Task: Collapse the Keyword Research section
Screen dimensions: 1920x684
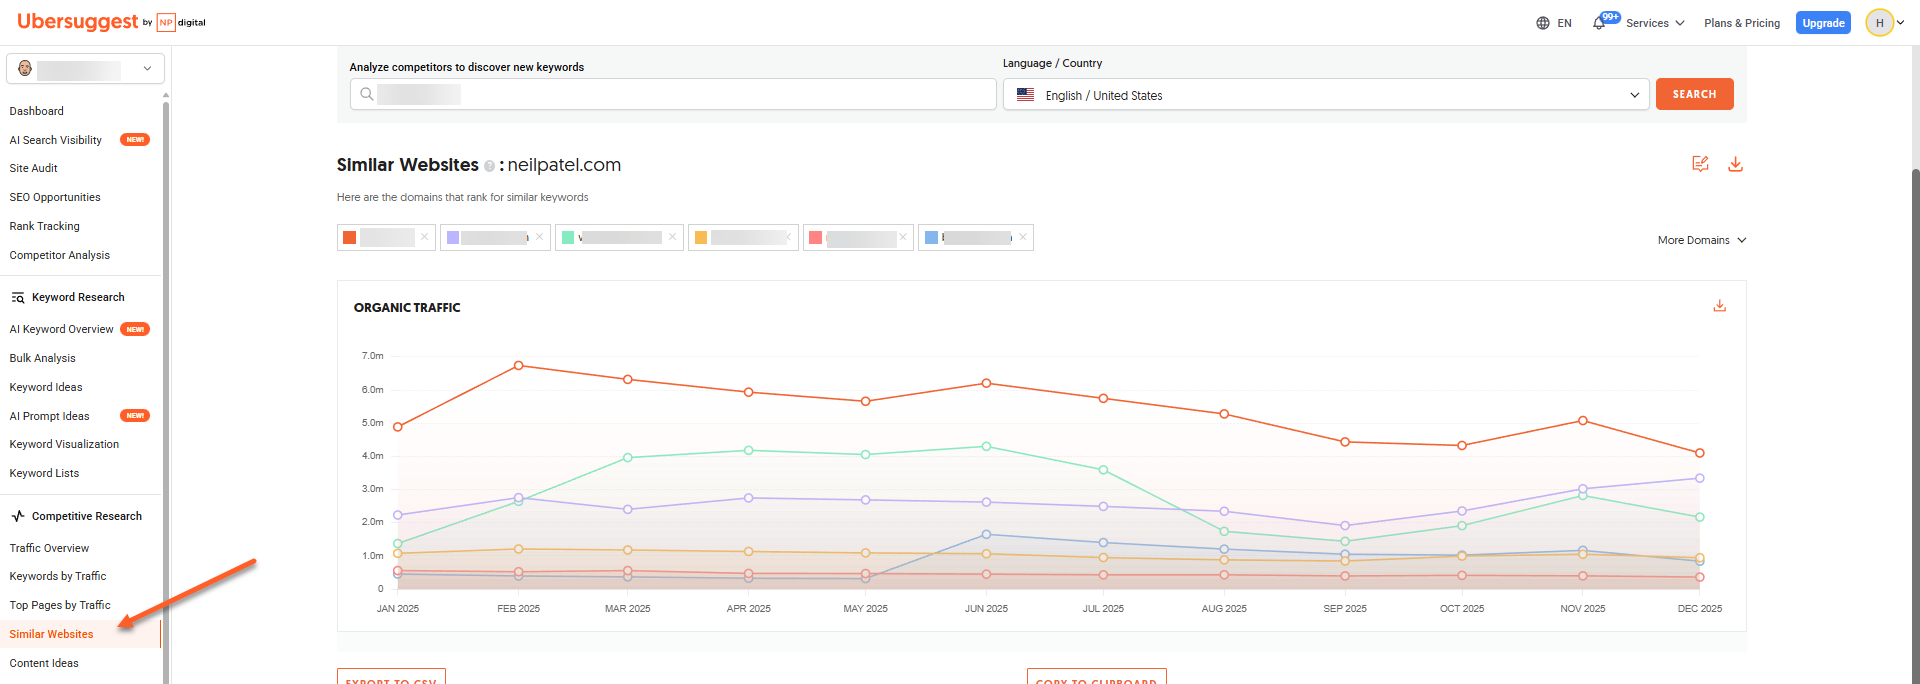Action: [x=78, y=297]
